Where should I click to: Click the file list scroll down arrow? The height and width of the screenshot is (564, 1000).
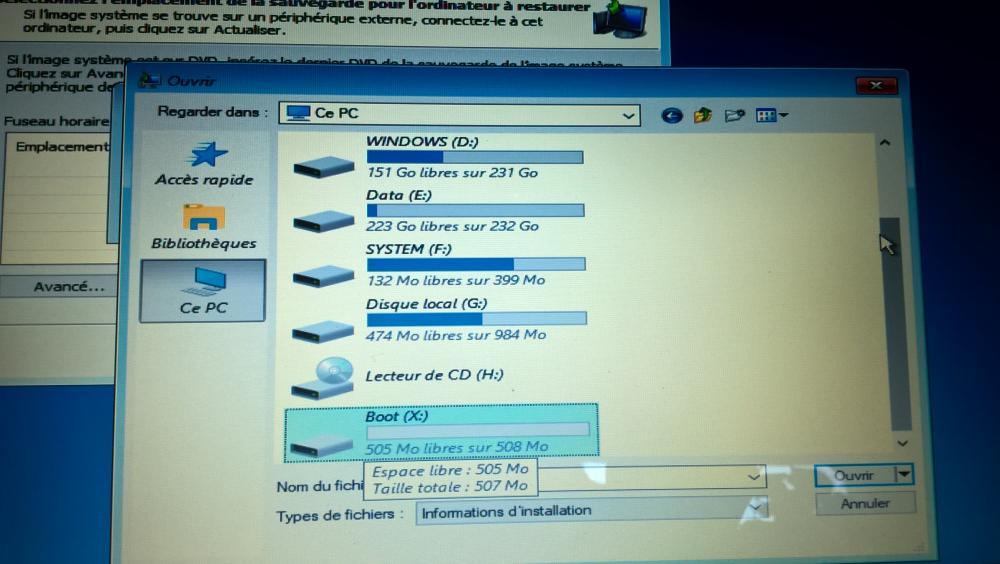902,443
